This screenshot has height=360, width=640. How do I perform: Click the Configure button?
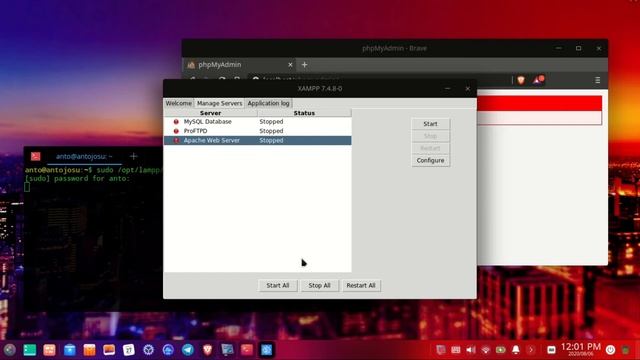pyautogui.click(x=431, y=160)
